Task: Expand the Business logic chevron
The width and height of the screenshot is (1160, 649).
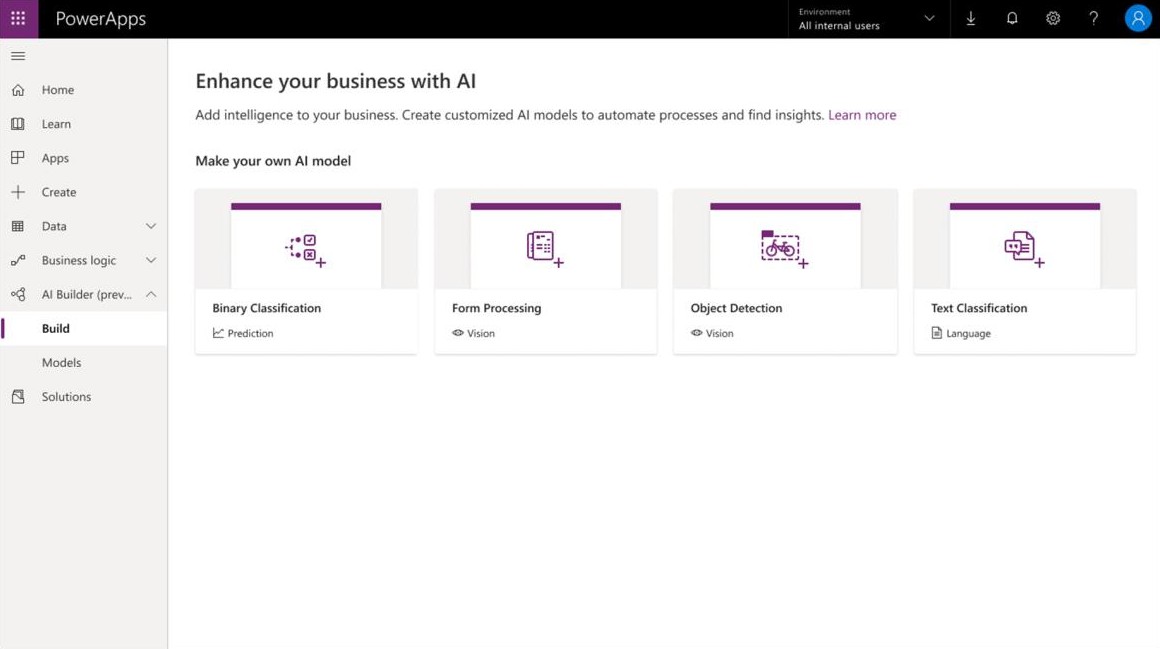Action: [x=151, y=260]
